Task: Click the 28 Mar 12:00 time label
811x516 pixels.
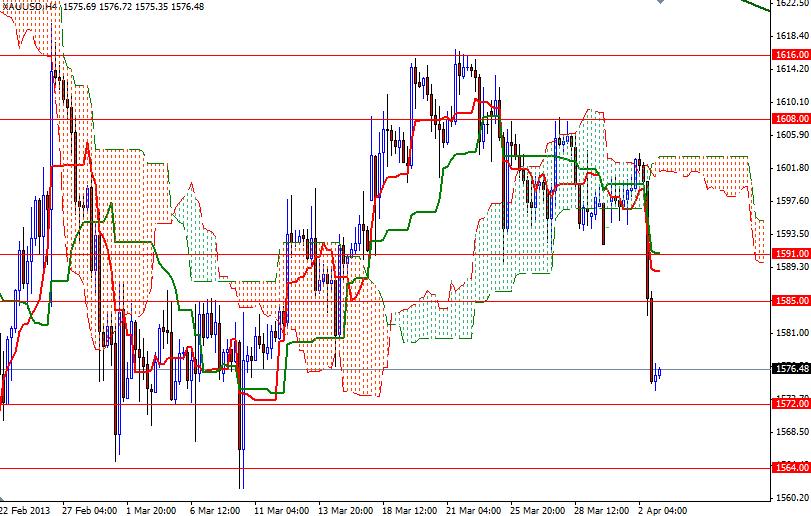Action: pyautogui.click(x=602, y=509)
